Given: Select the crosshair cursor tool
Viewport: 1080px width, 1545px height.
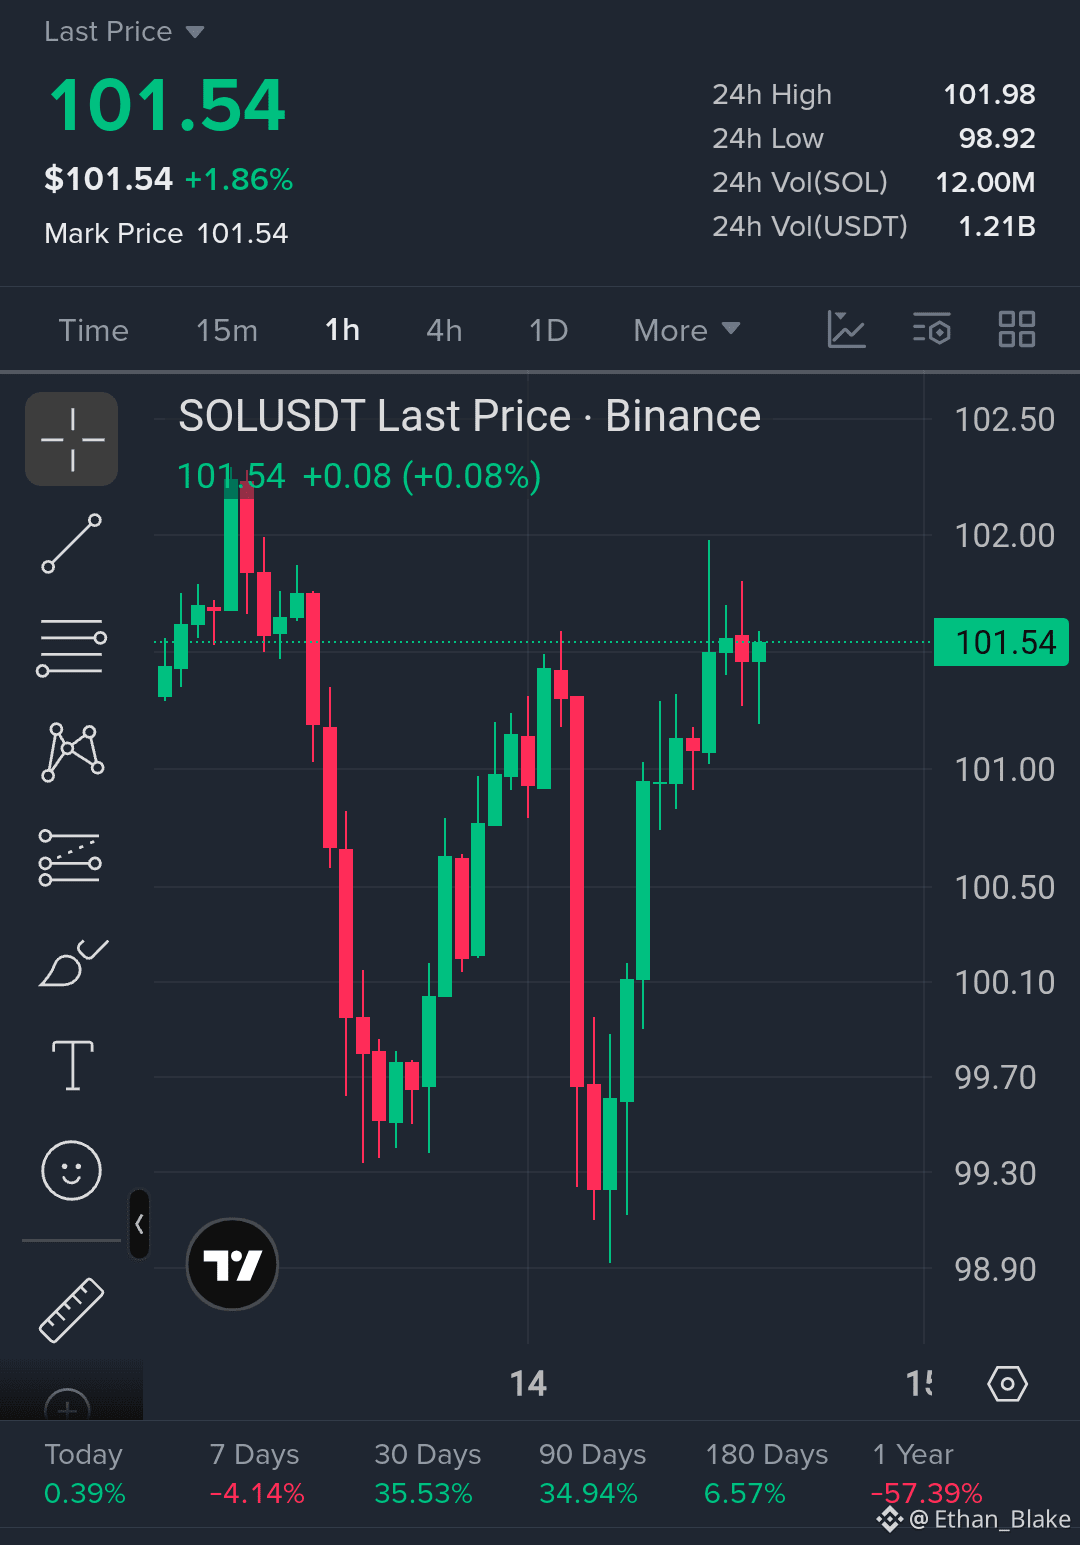Looking at the screenshot, I should [x=72, y=439].
